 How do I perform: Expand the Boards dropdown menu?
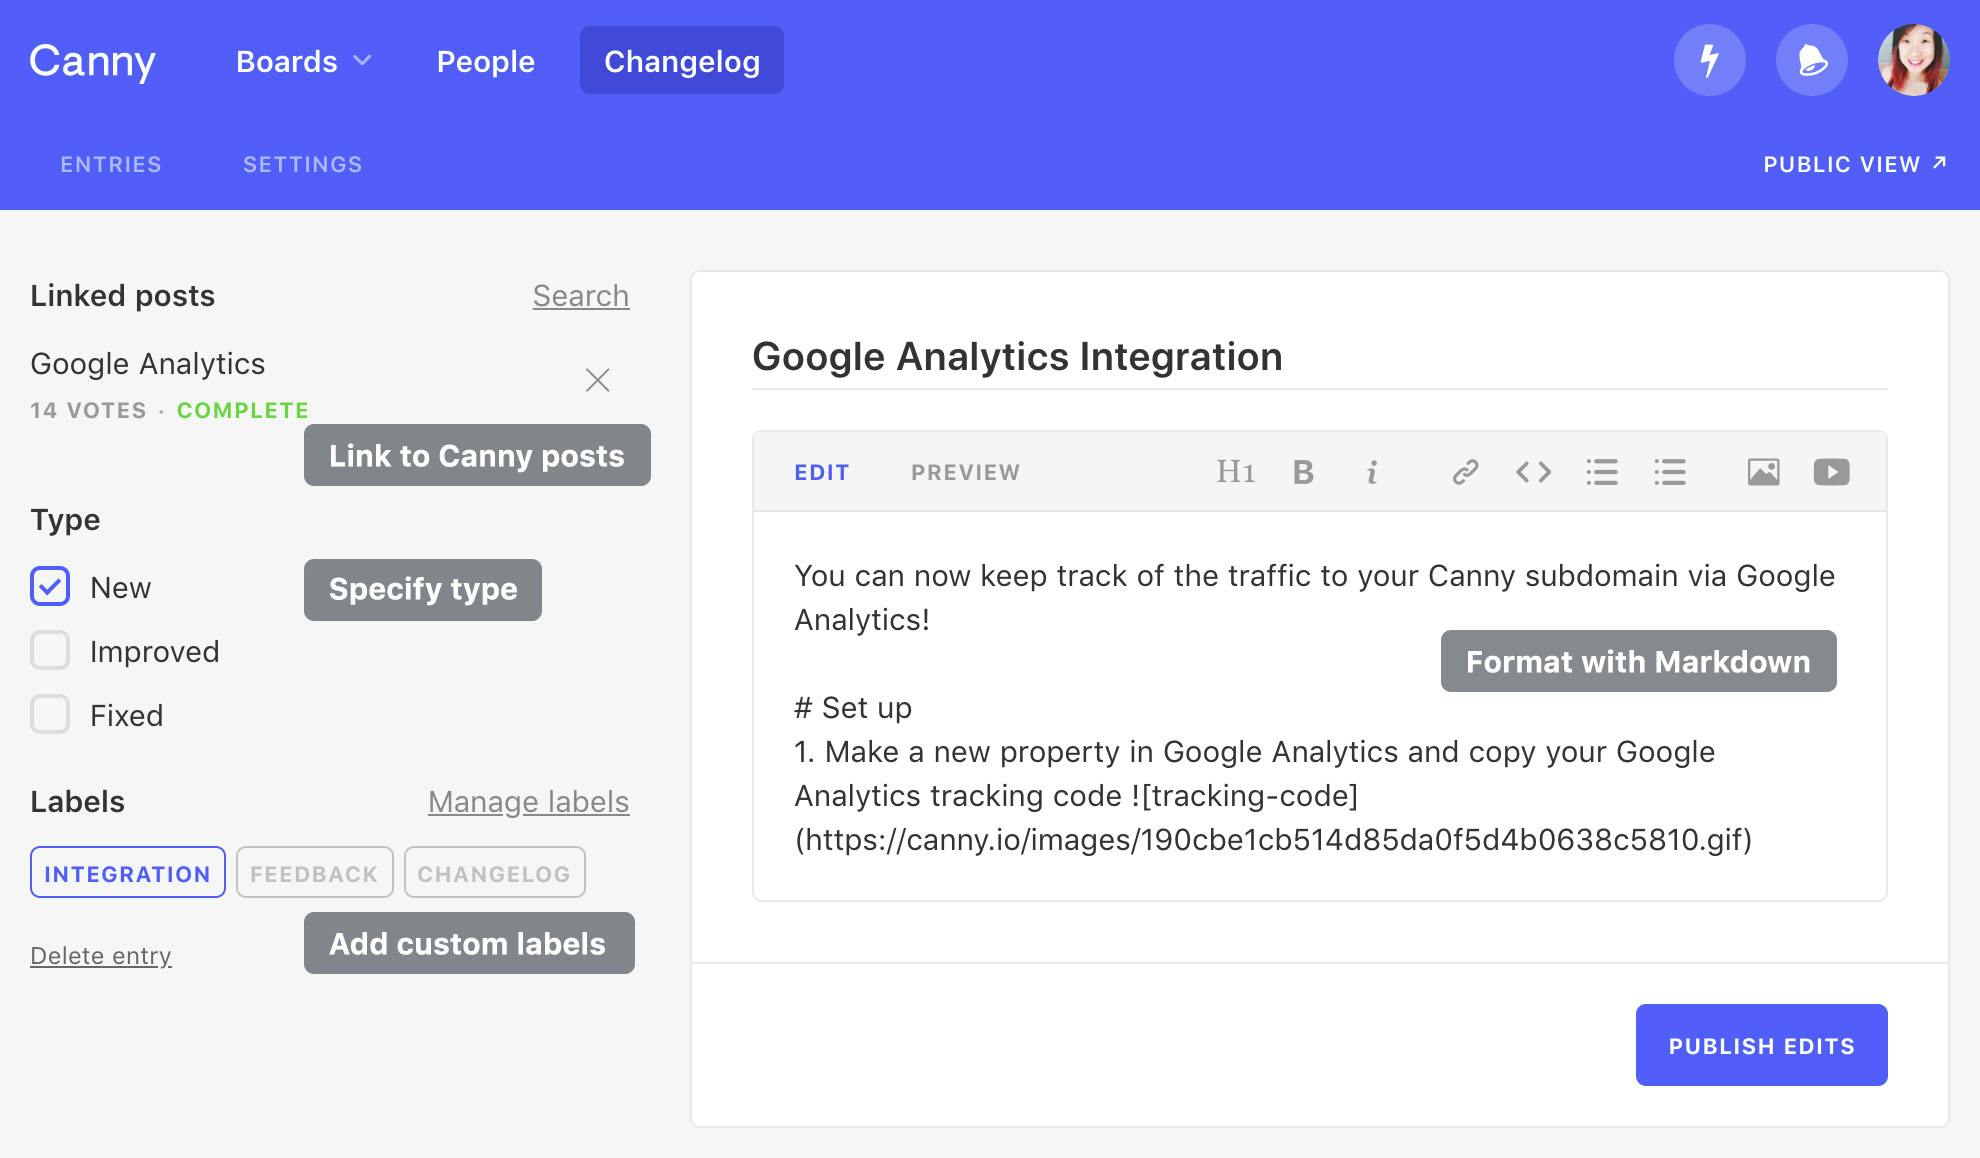pos(304,61)
